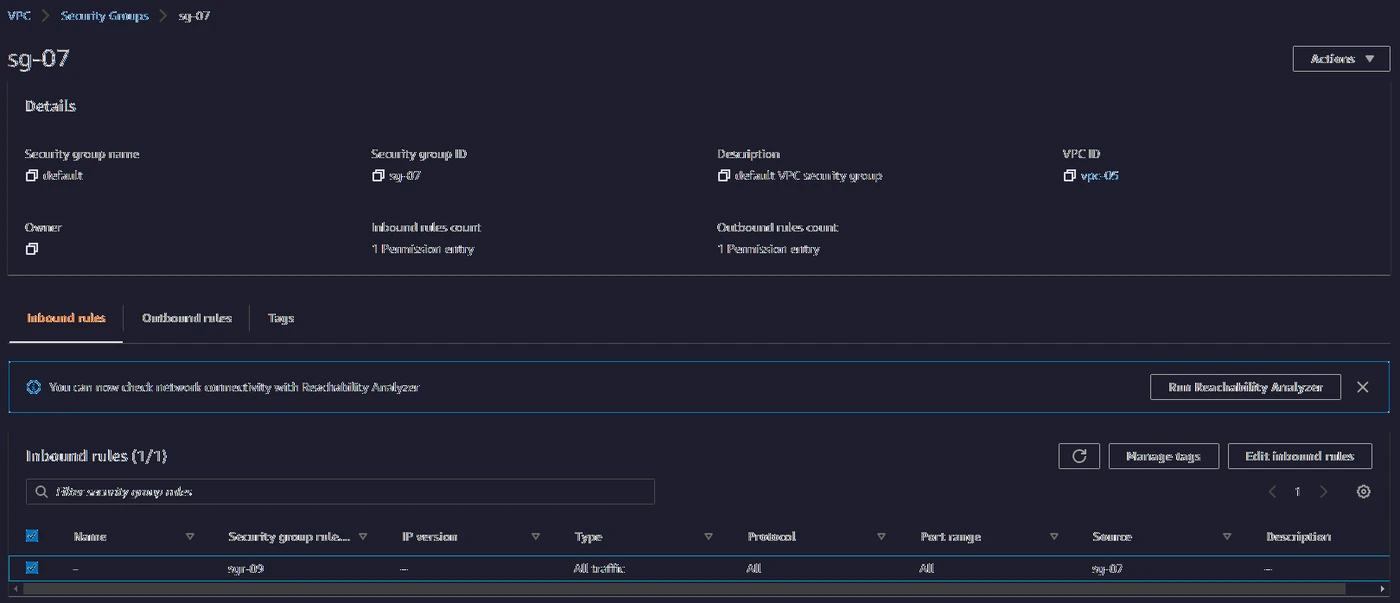Click the search icon in filter box
The height and width of the screenshot is (603, 1400).
coord(42,492)
